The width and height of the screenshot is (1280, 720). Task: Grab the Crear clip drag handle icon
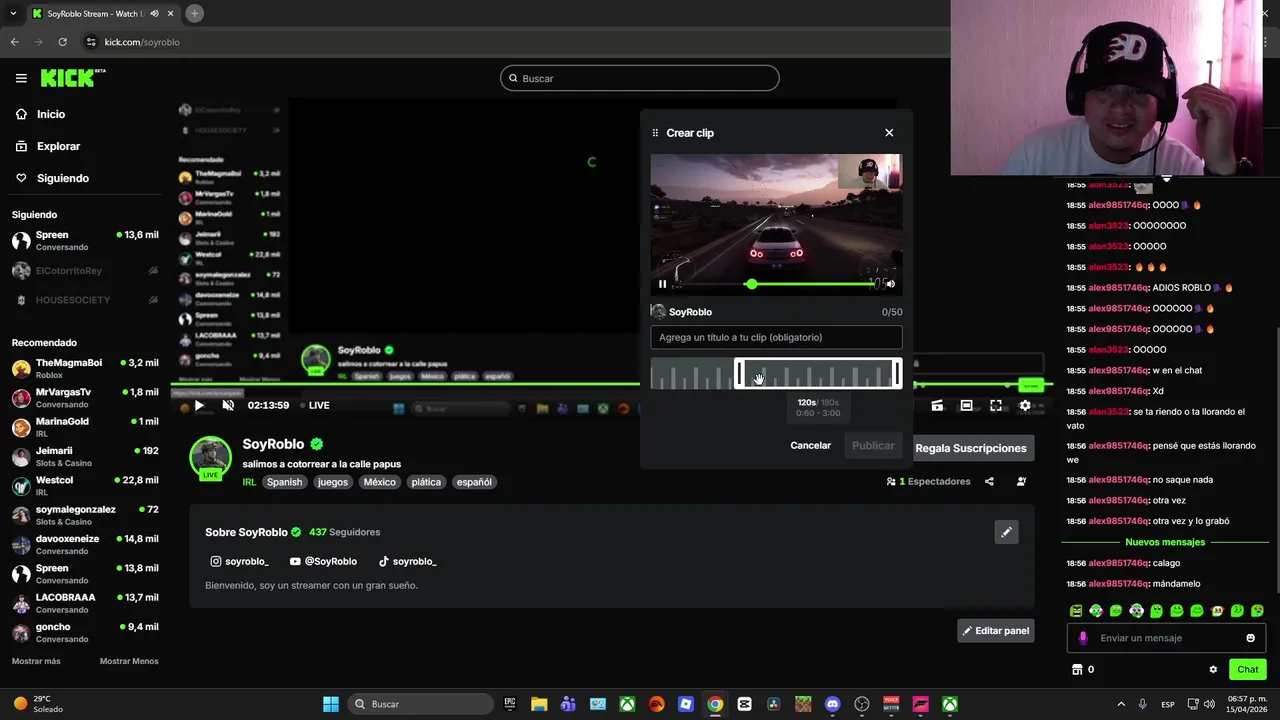coord(655,133)
